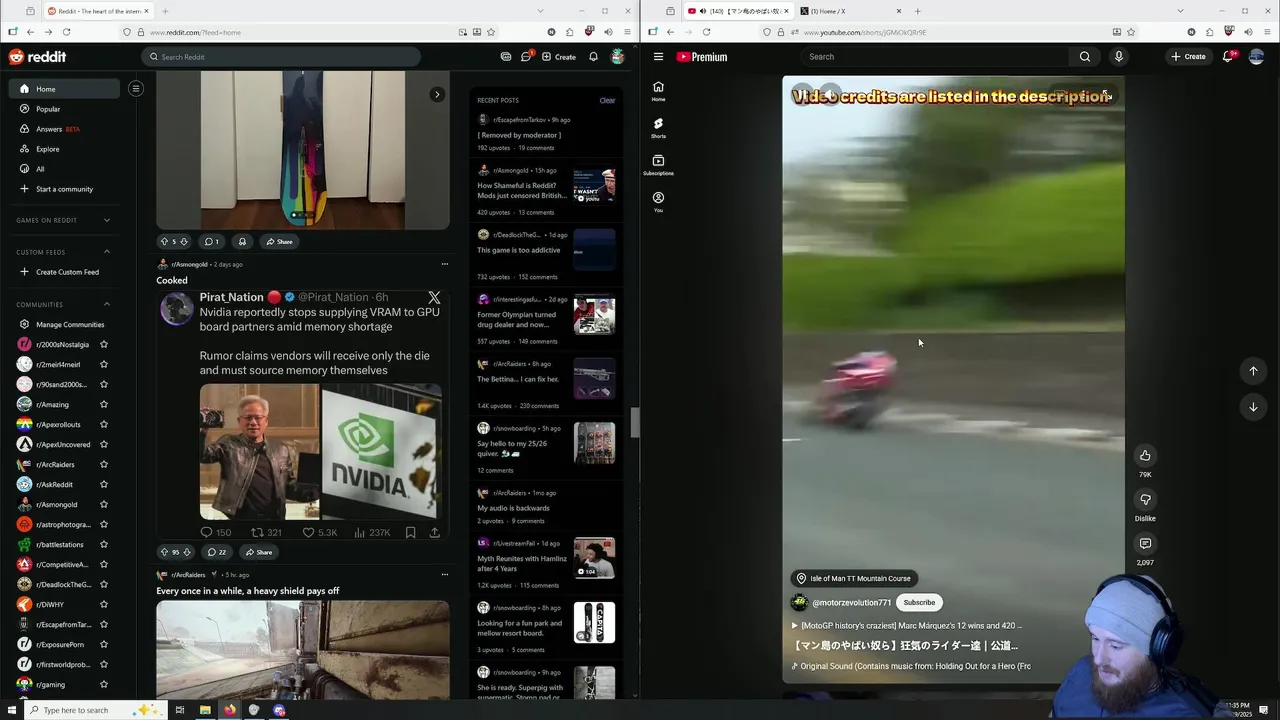Open Isle of Man TT Mountain Course location
1280x720 pixels.
852,578
